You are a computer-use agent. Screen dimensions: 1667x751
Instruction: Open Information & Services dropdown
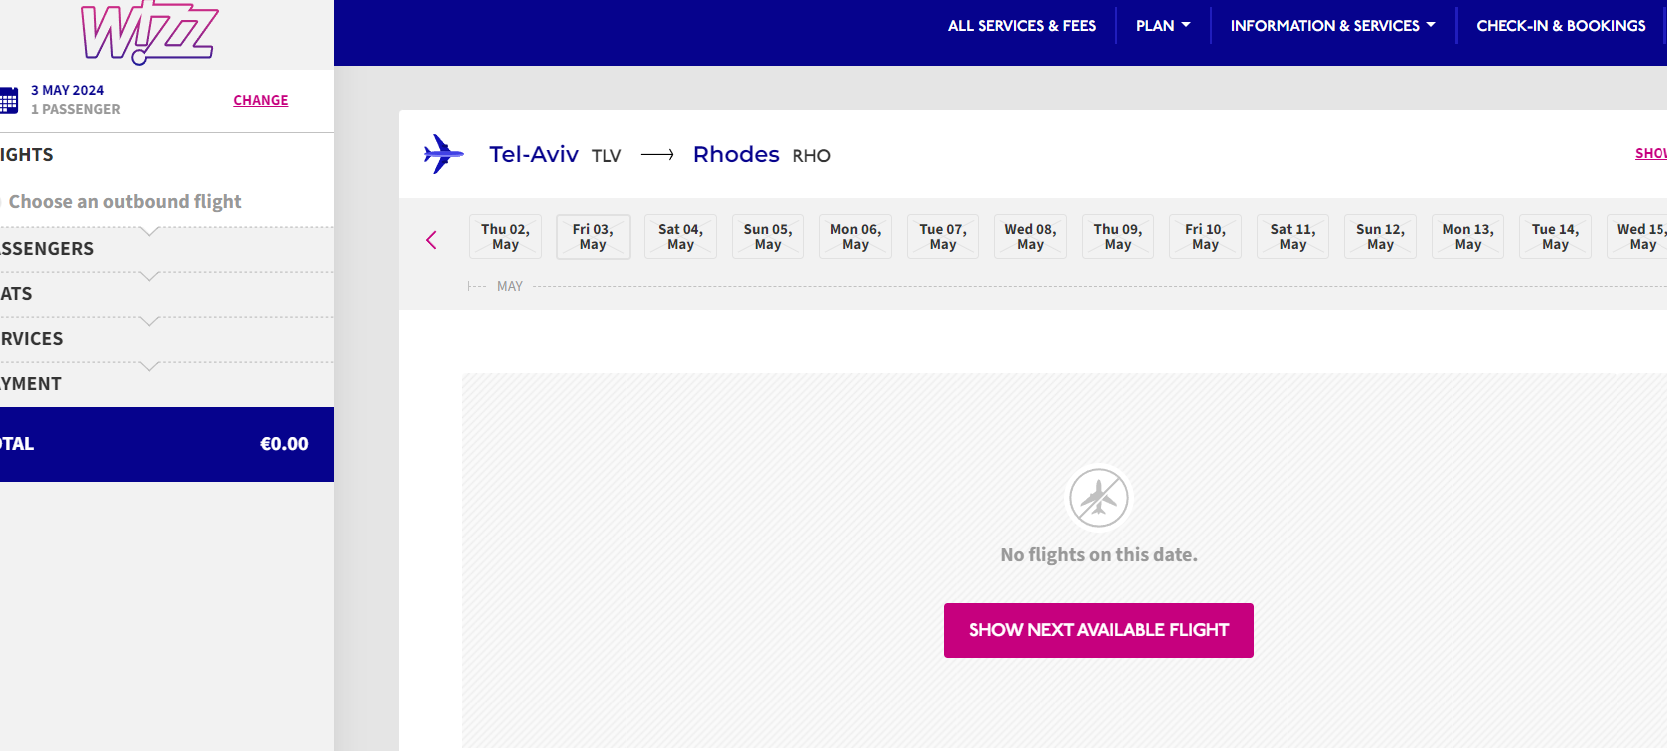[x=1332, y=26]
